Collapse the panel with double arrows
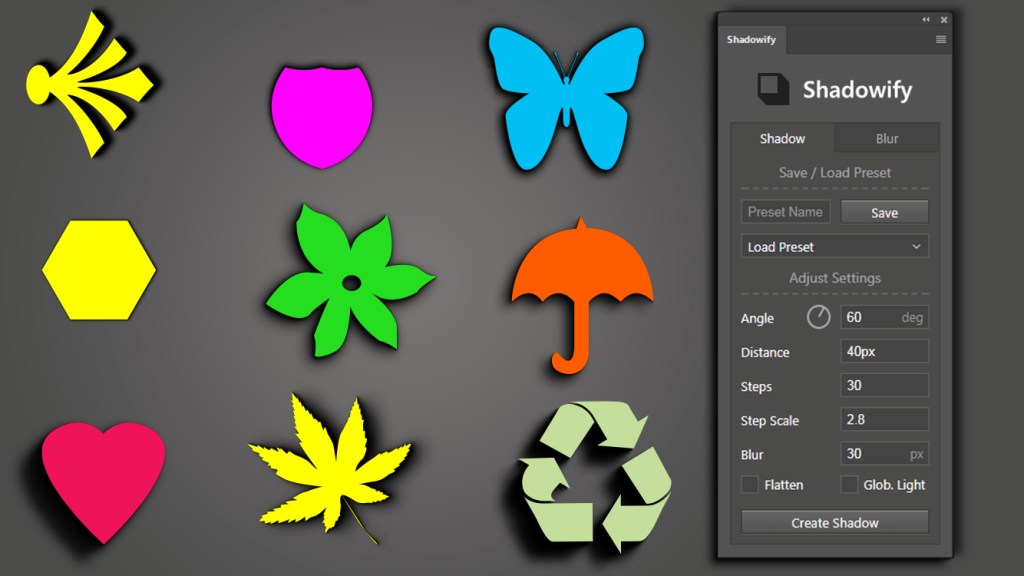 pos(925,20)
